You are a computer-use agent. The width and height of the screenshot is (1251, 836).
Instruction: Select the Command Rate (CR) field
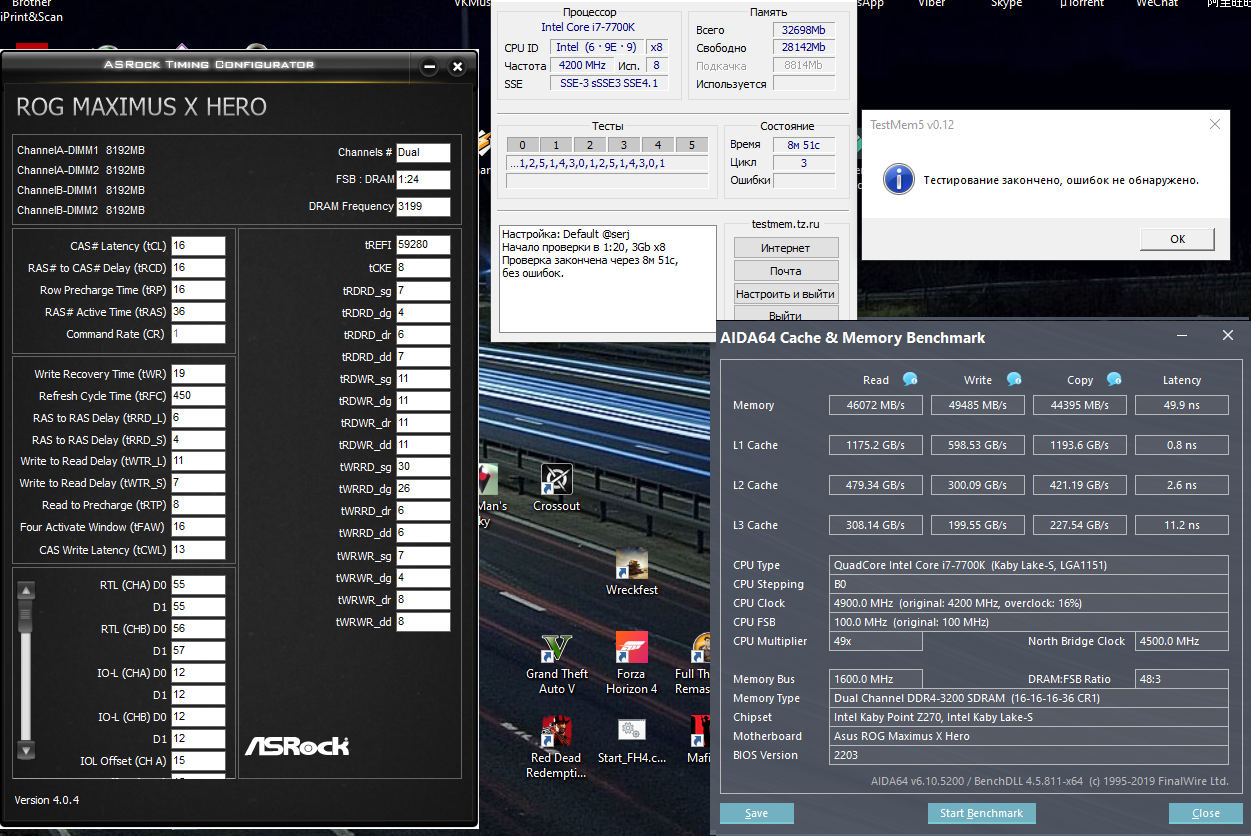point(198,334)
